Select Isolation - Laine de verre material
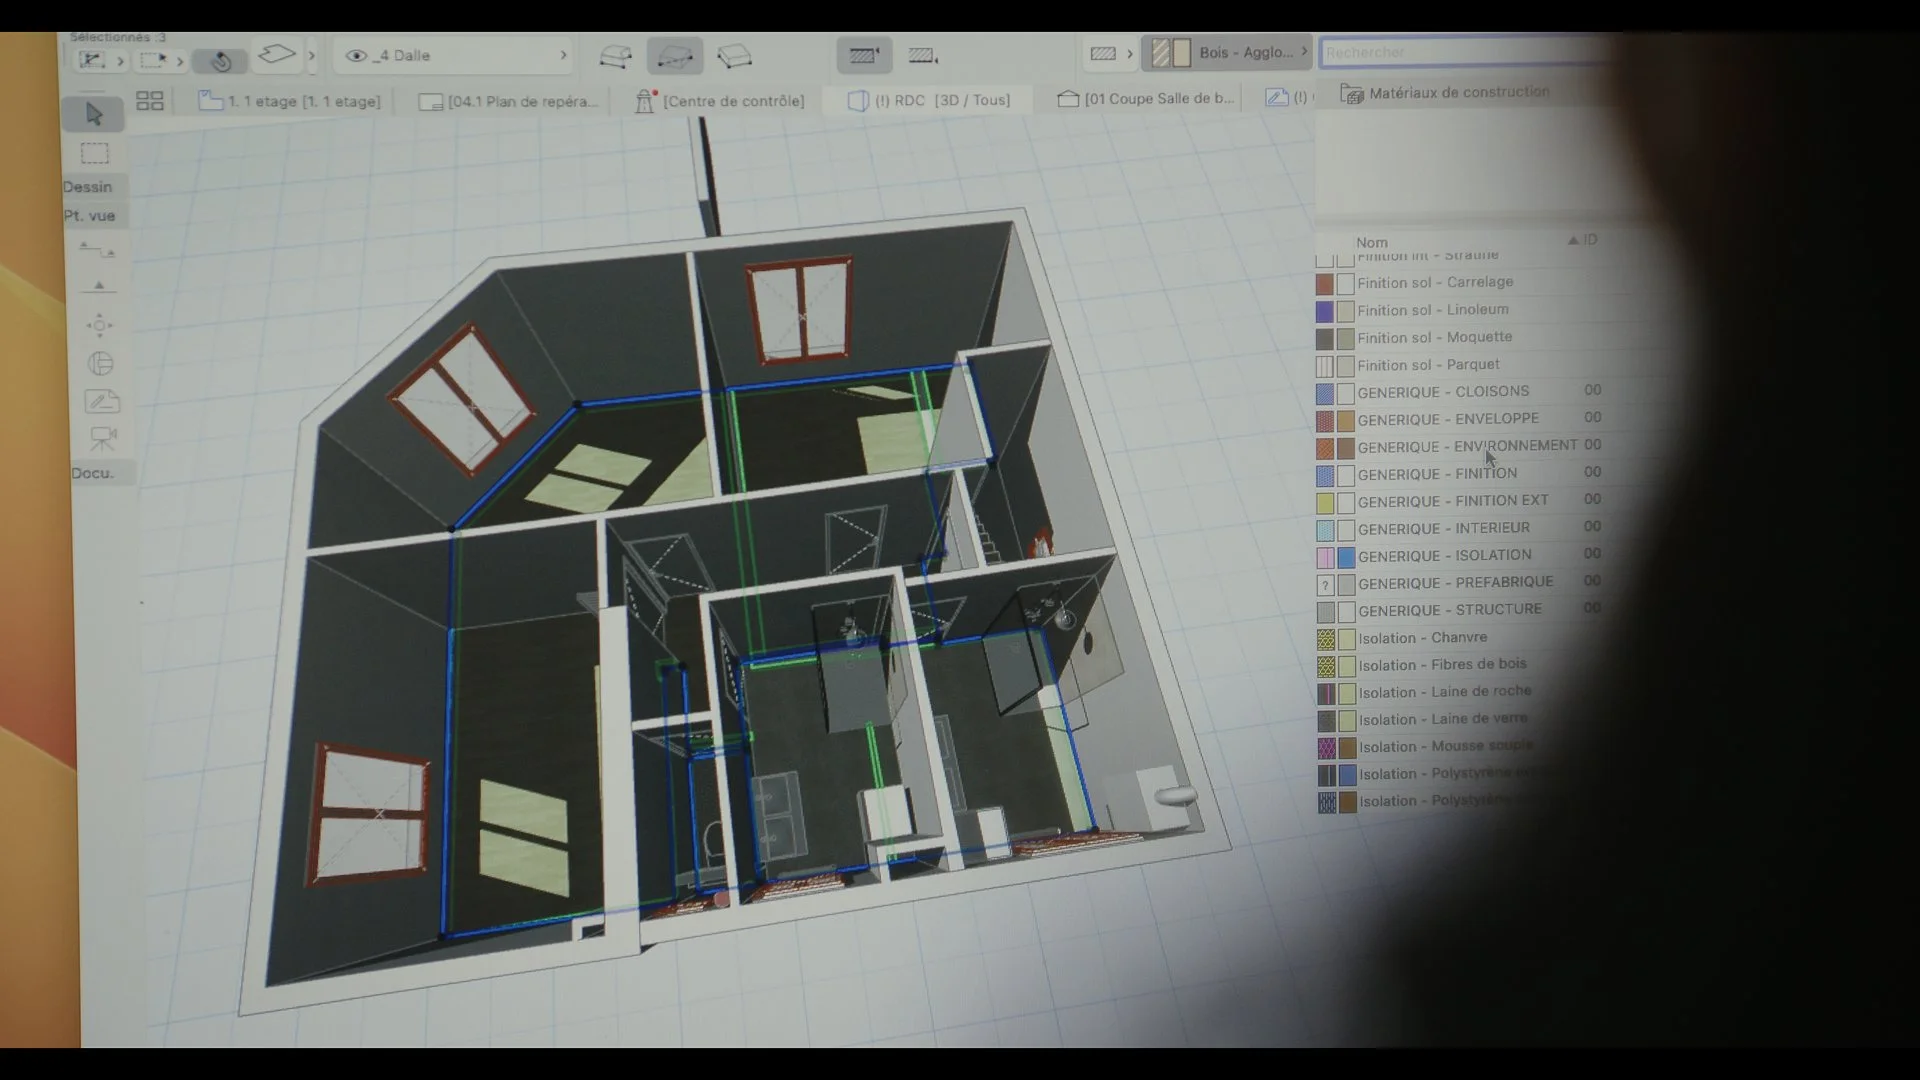Image resolution: width=1920 pixels, height=1080 pixels. tap(1443, 719)
